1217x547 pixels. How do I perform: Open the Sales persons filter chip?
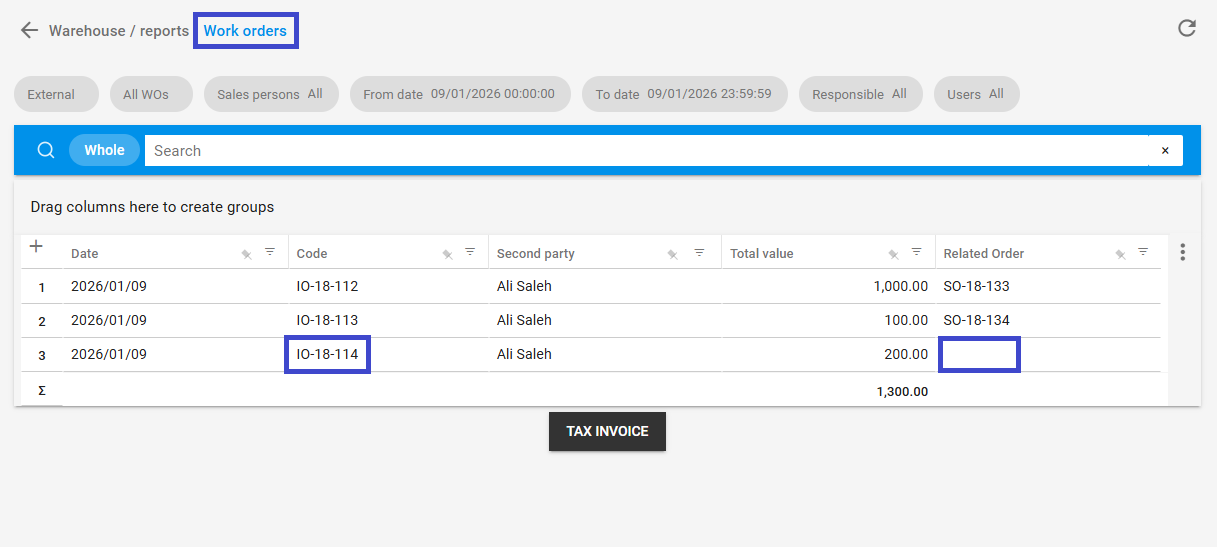point(271,94)
